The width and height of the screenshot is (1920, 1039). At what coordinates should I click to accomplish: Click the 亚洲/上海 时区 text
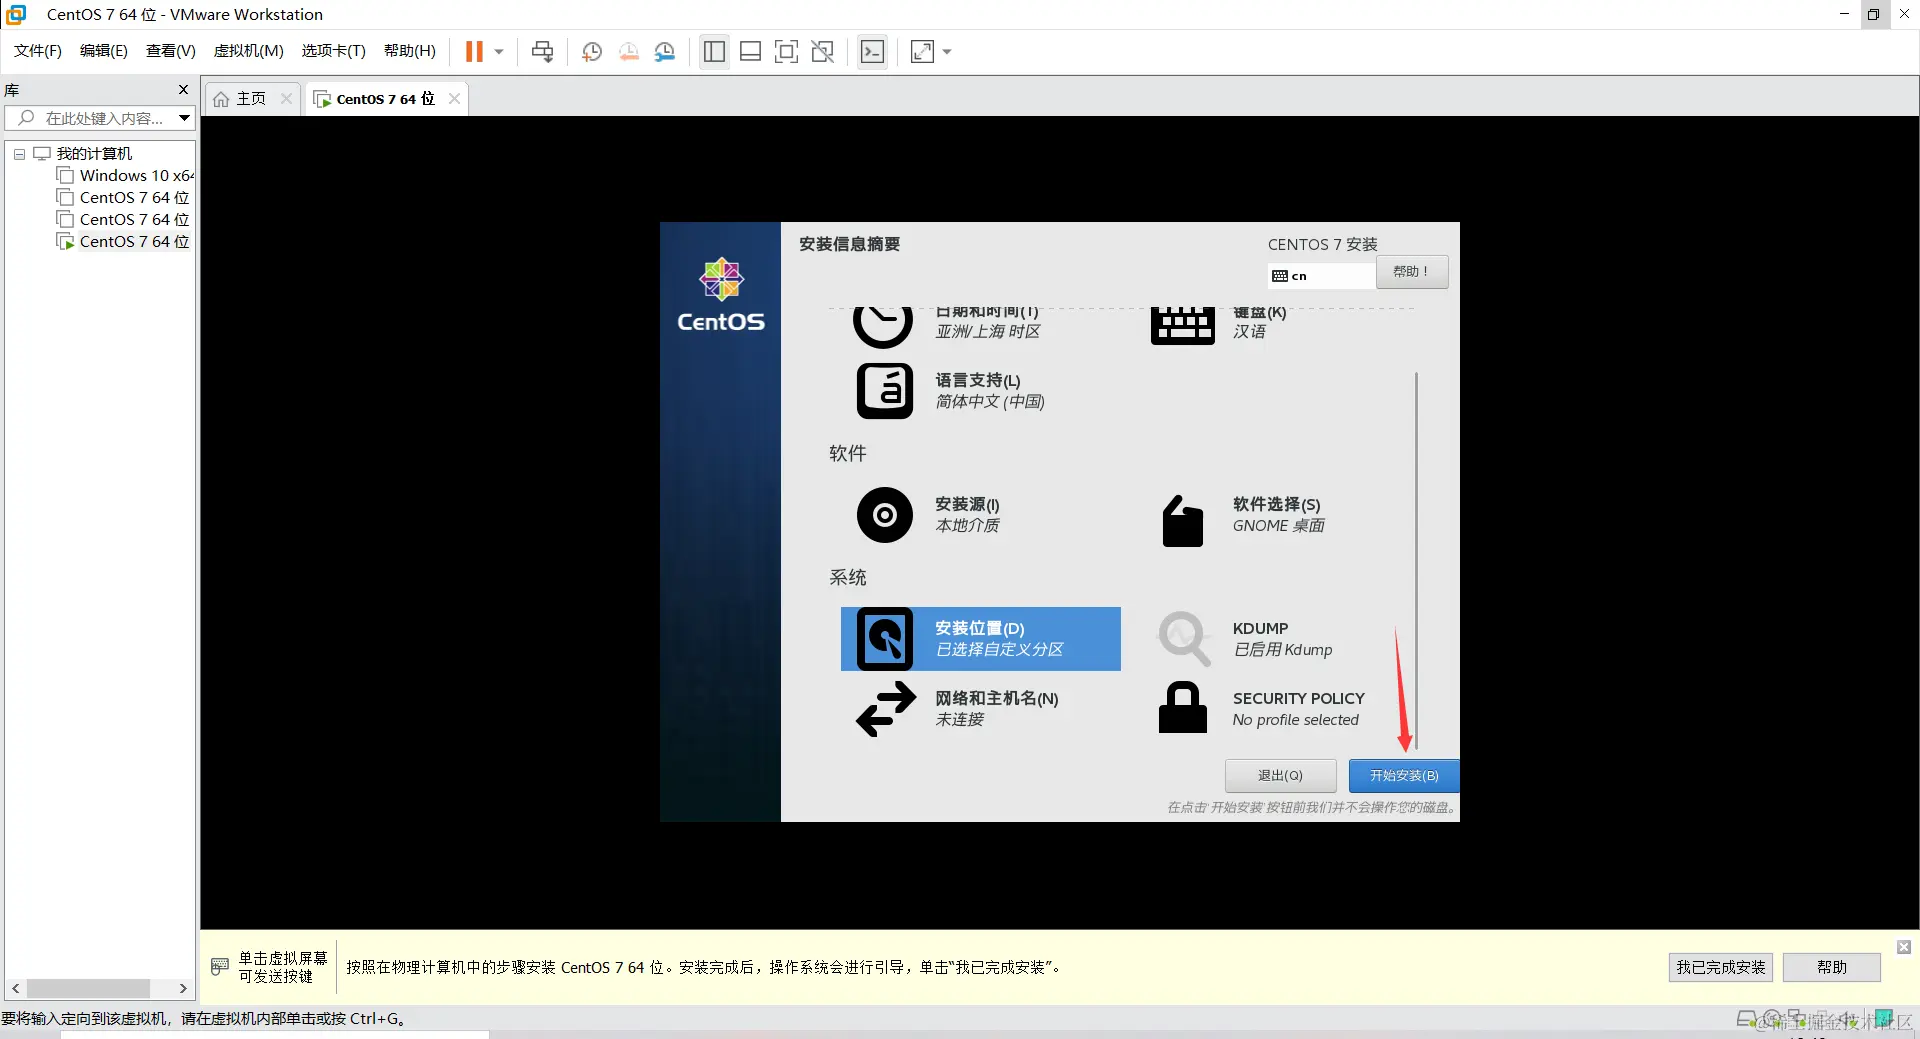988,332
